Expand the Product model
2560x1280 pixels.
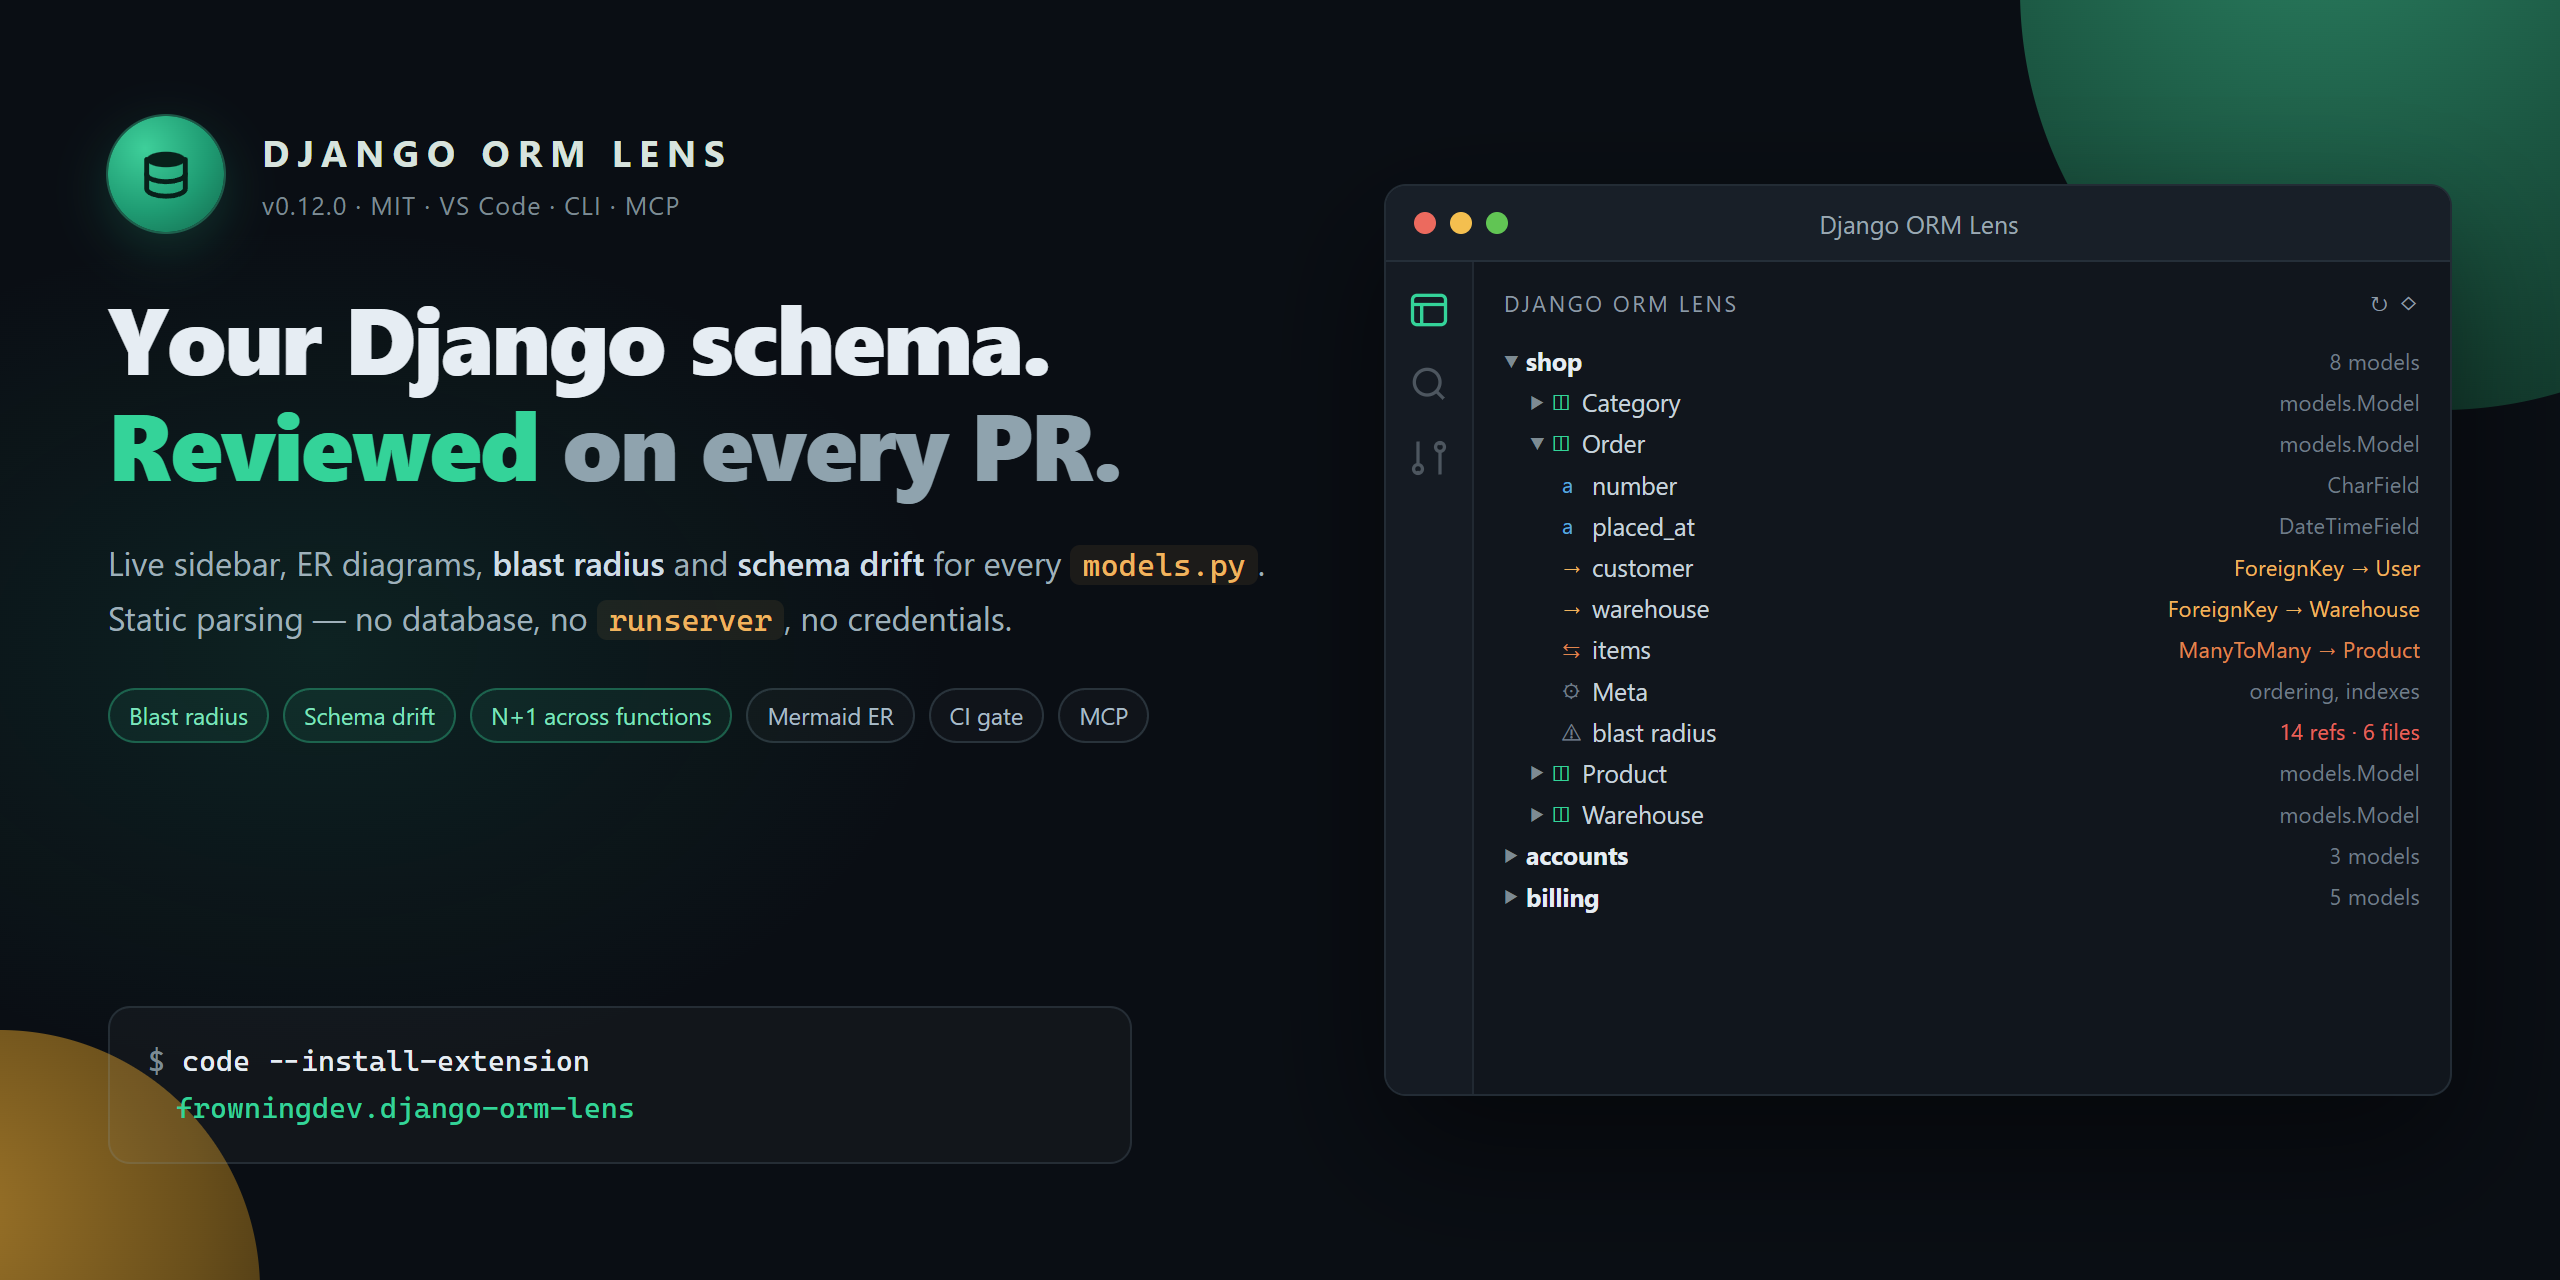1537,774
